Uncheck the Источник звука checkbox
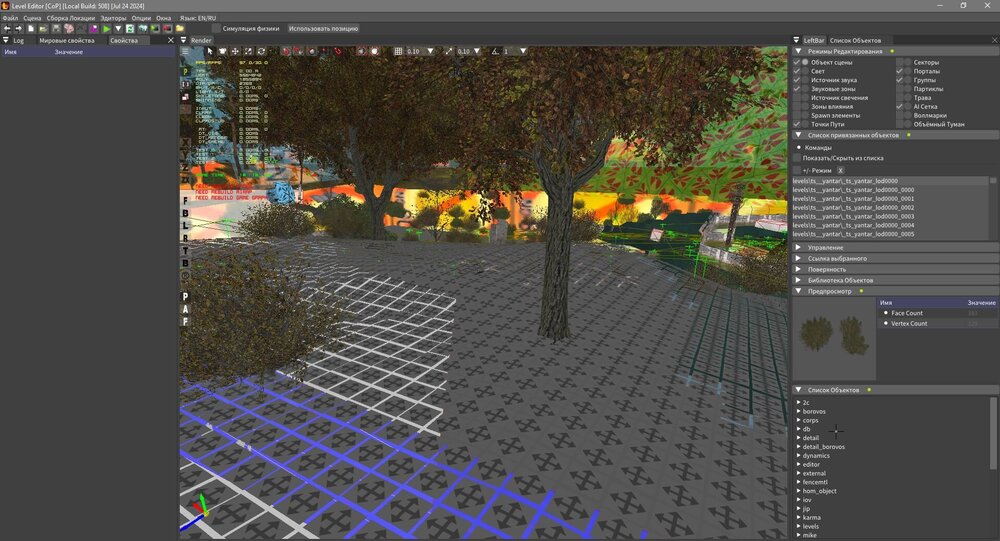 point(797,80)
